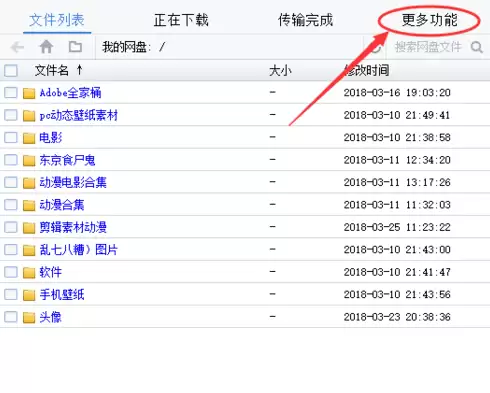Open the Adobe全家桶 folder link

click(70, 93)
